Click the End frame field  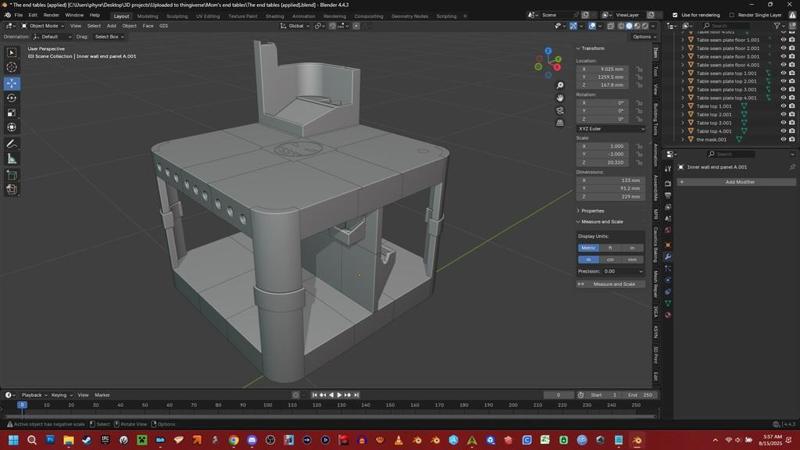click(x=640, y=395)
